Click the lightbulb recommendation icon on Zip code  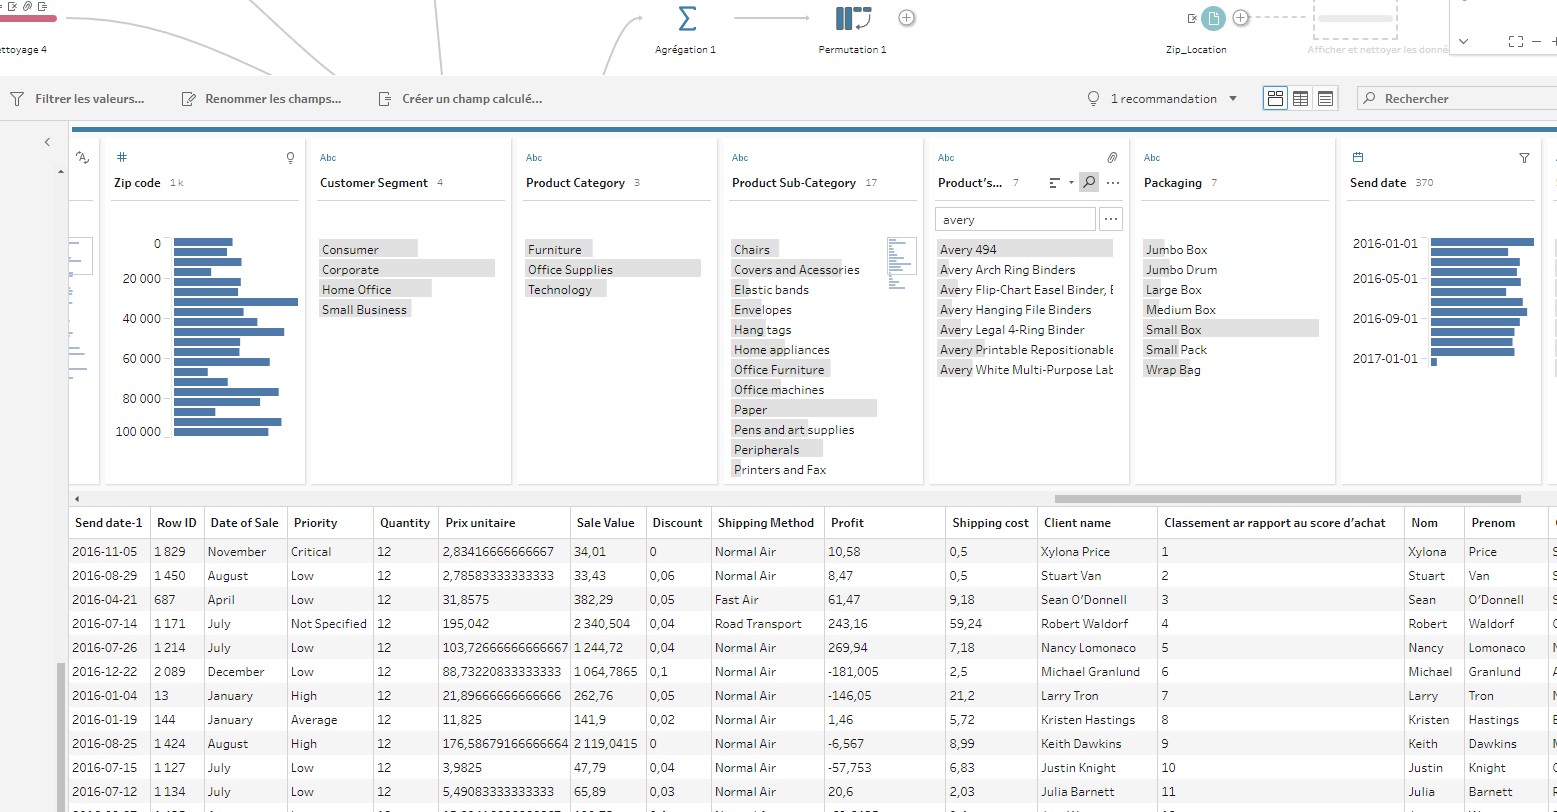[x=291, y=158]
